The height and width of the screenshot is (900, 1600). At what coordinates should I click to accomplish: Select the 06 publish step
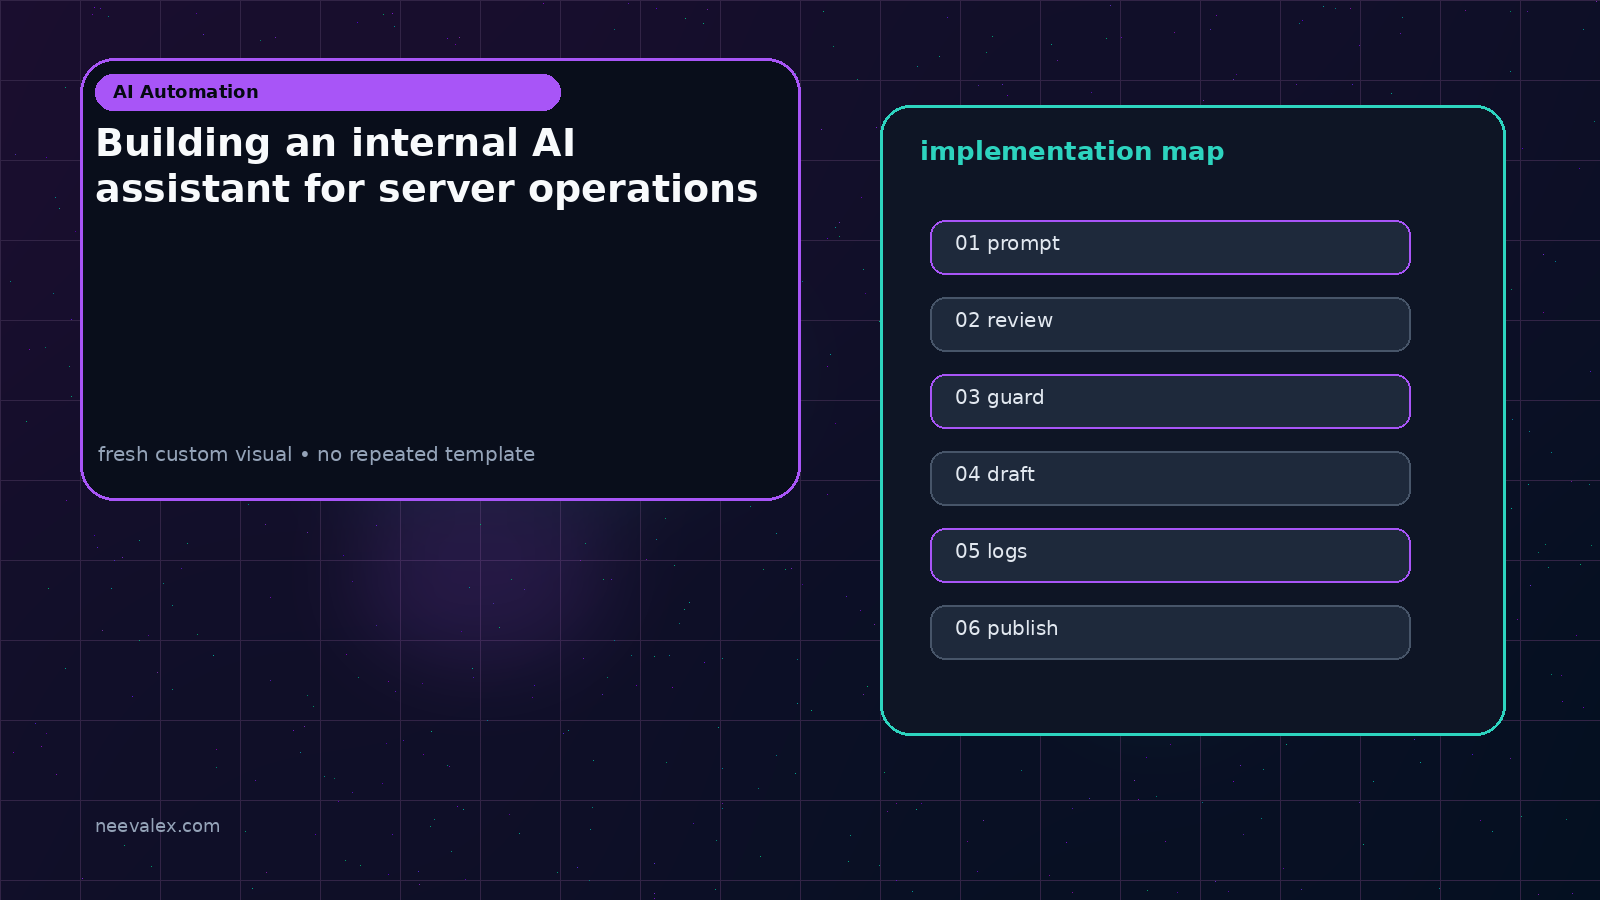1170,632
